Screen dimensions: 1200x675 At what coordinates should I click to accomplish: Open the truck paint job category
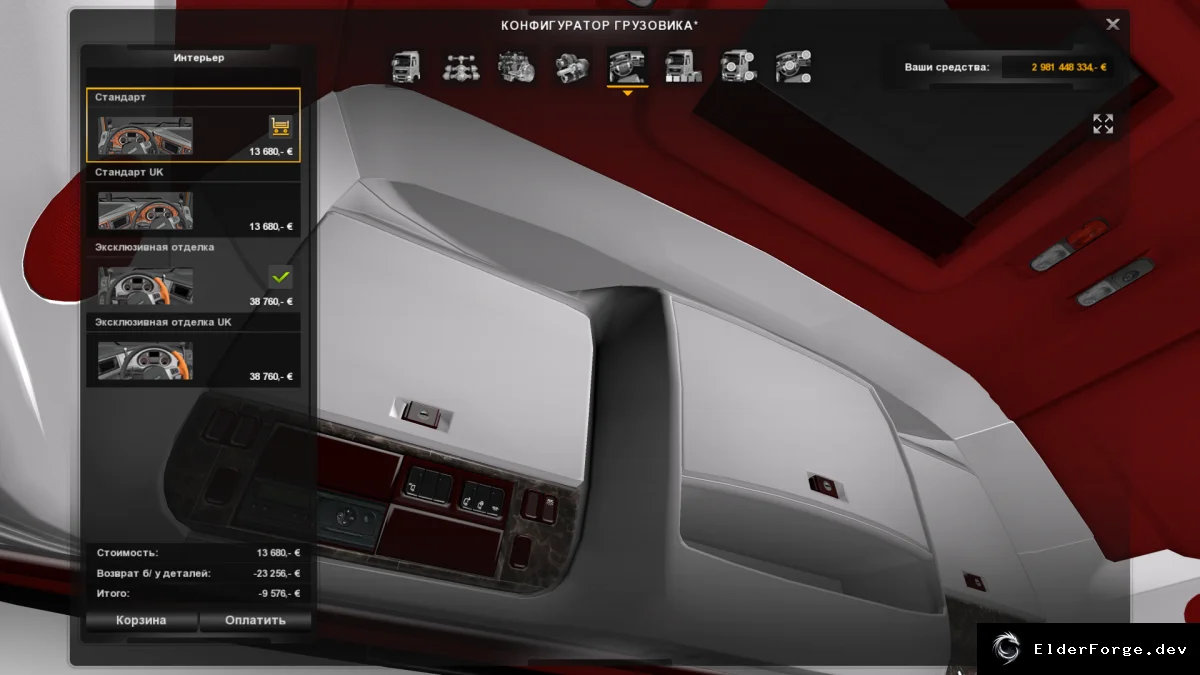point(684,67)
